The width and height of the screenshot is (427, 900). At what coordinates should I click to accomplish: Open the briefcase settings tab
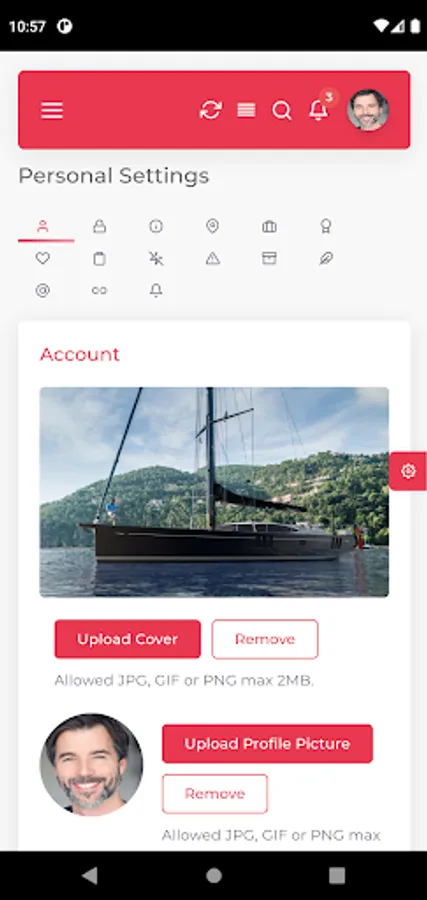click(269, 226)
